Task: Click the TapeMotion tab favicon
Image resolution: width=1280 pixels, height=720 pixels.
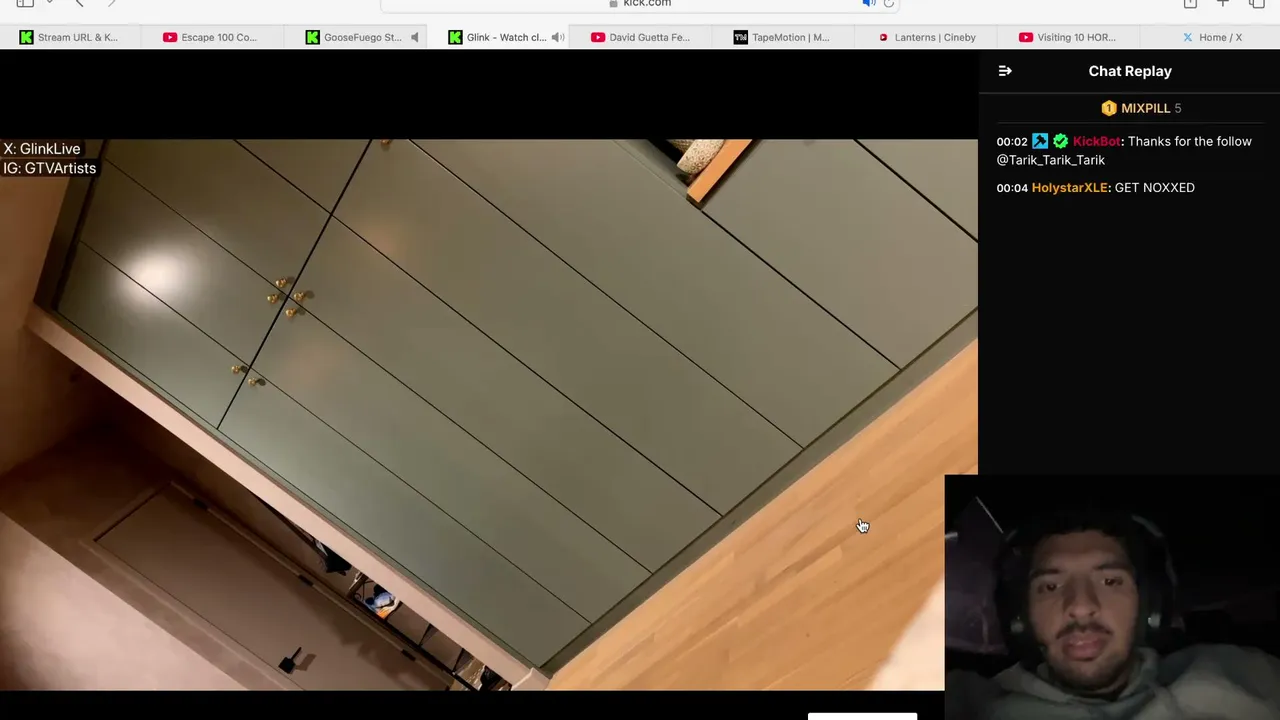Action: [x=740, y=37]
